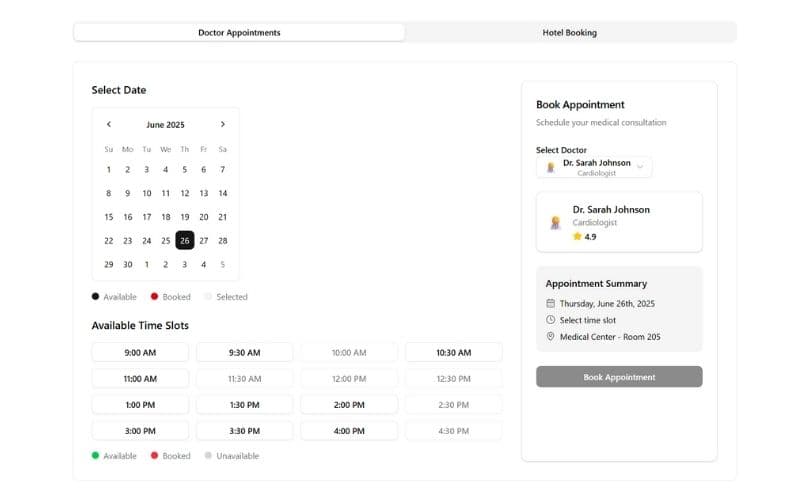Choose the 11:00 AM time slot
Viewport: 800px width, 500px height.
[140, 379]
